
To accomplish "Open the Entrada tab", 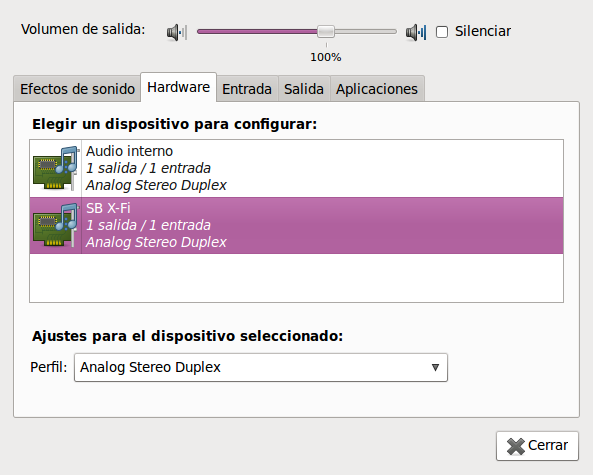I will pyautogui.click(x=247, y=89).
